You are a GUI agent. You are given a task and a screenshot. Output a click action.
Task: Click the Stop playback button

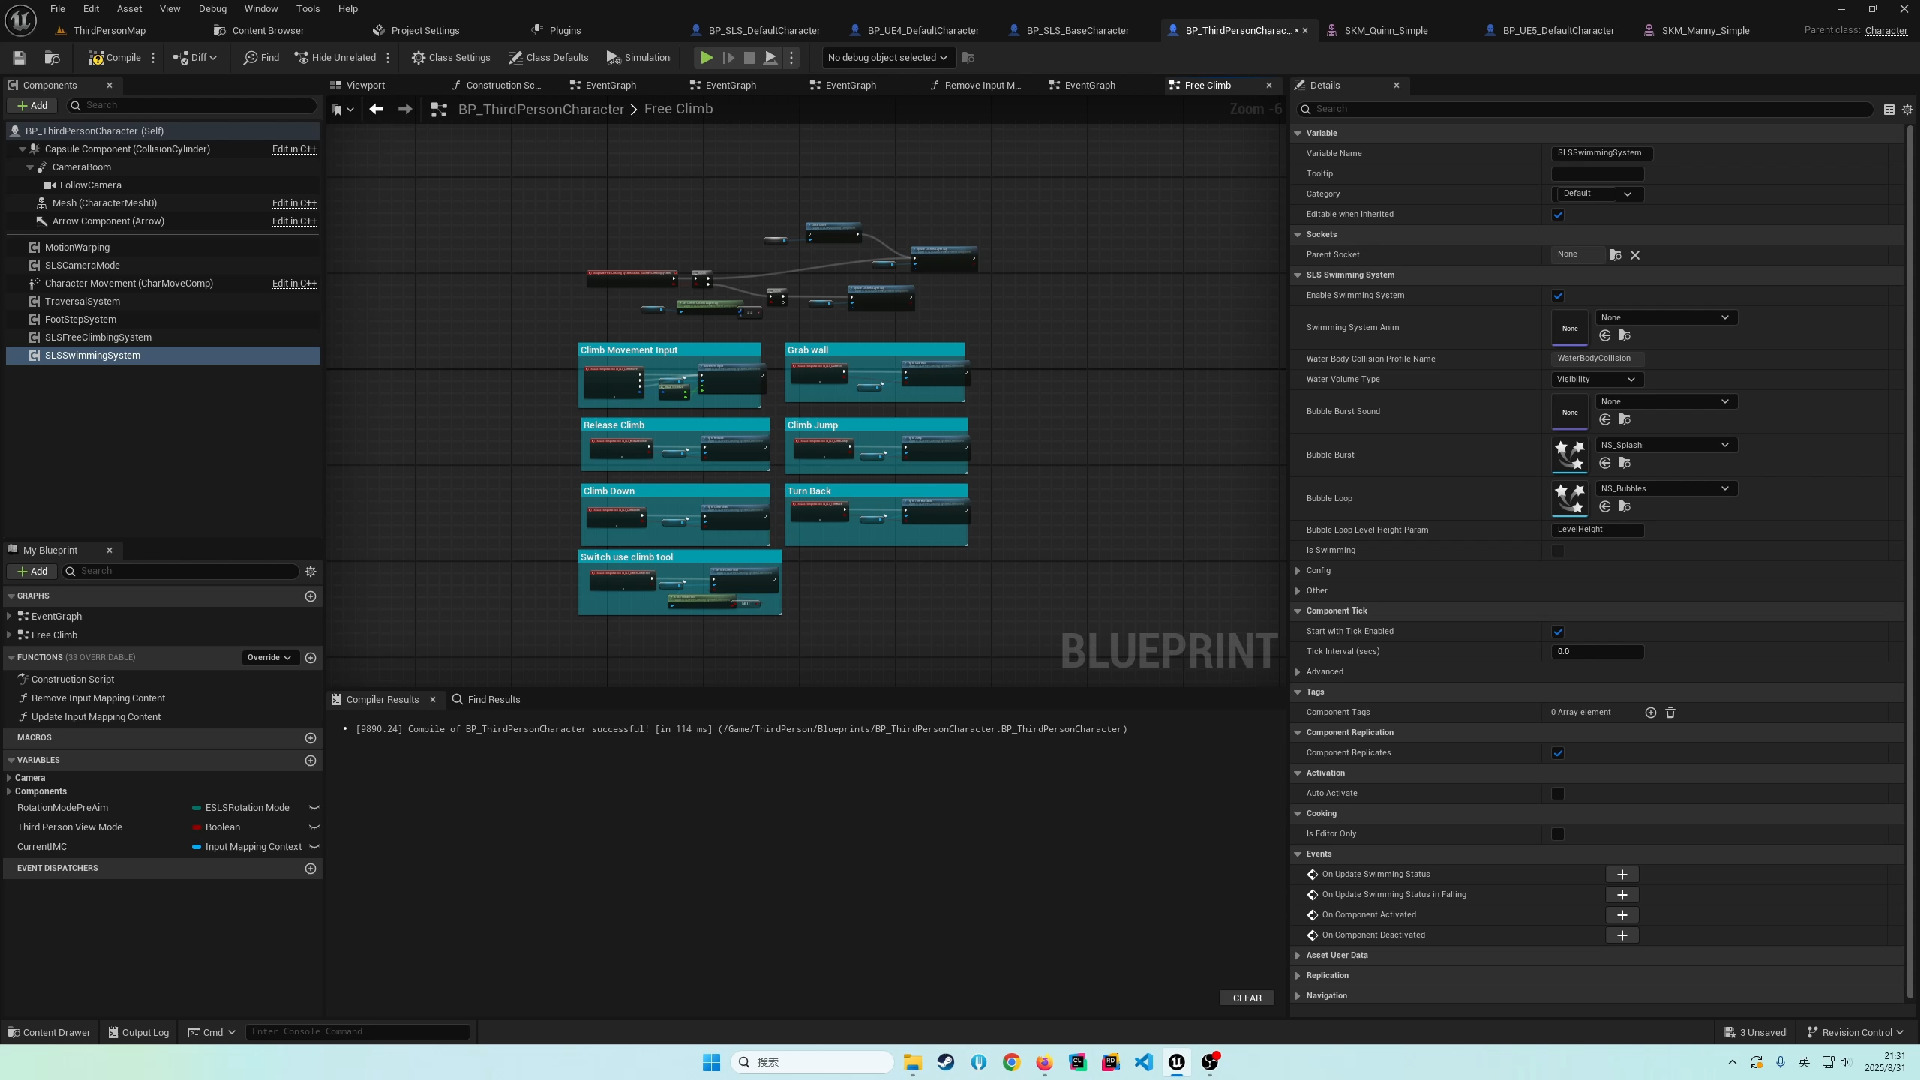point(749,58)
